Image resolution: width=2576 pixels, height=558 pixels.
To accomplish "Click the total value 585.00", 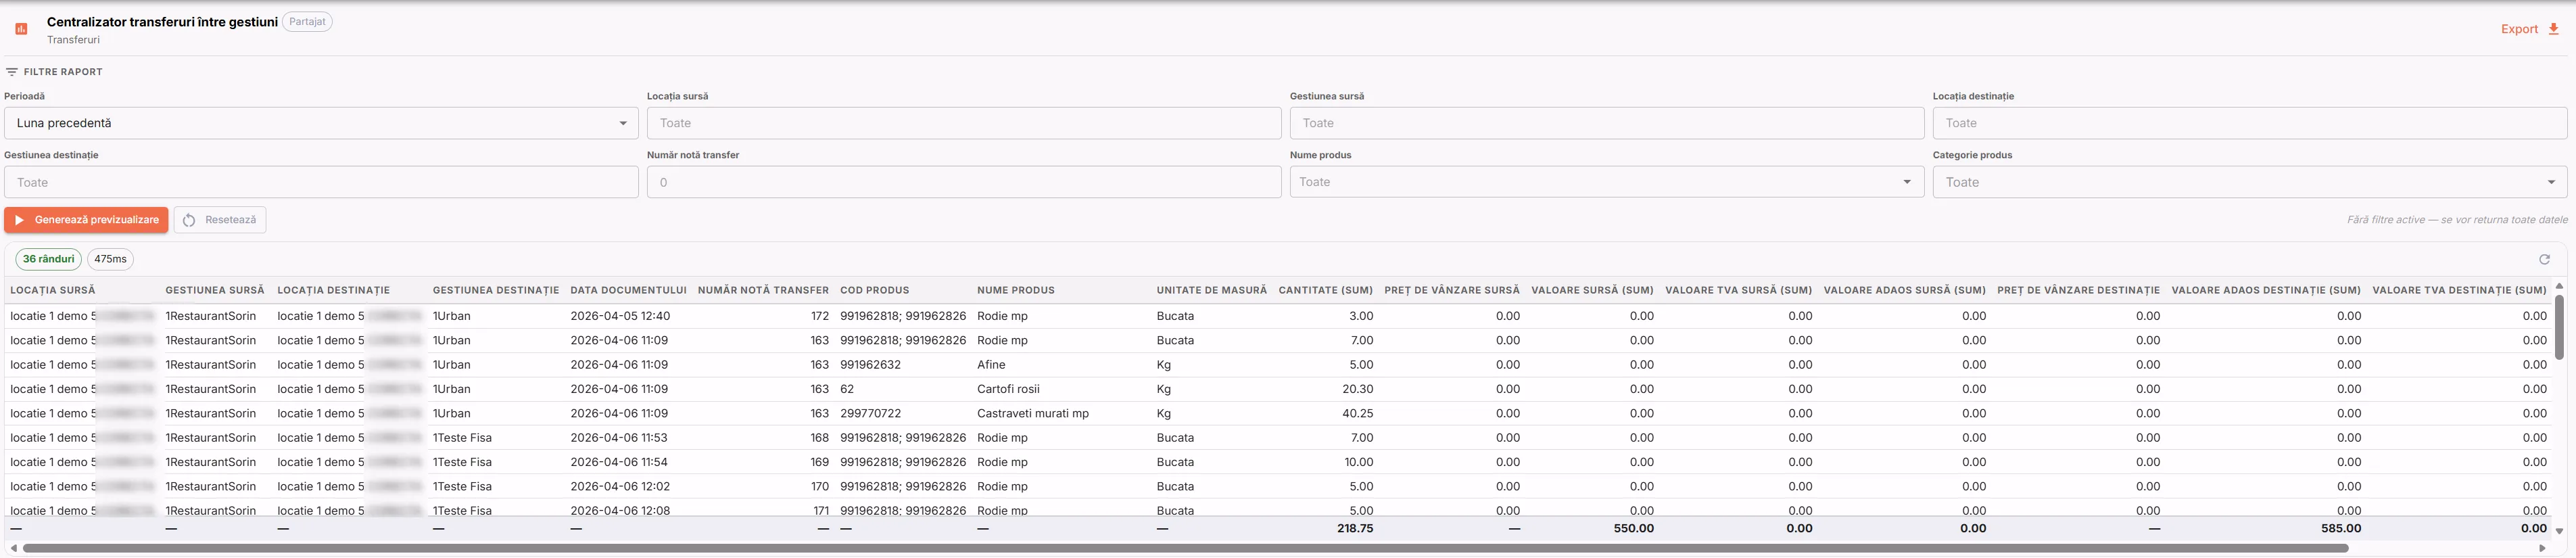I will (2341, 528).
